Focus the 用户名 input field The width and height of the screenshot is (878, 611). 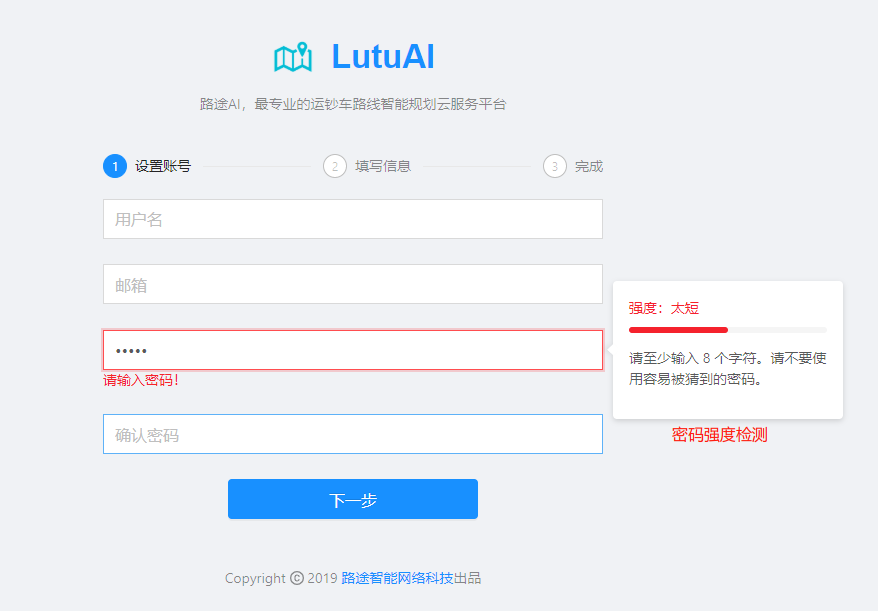(352, 219)
